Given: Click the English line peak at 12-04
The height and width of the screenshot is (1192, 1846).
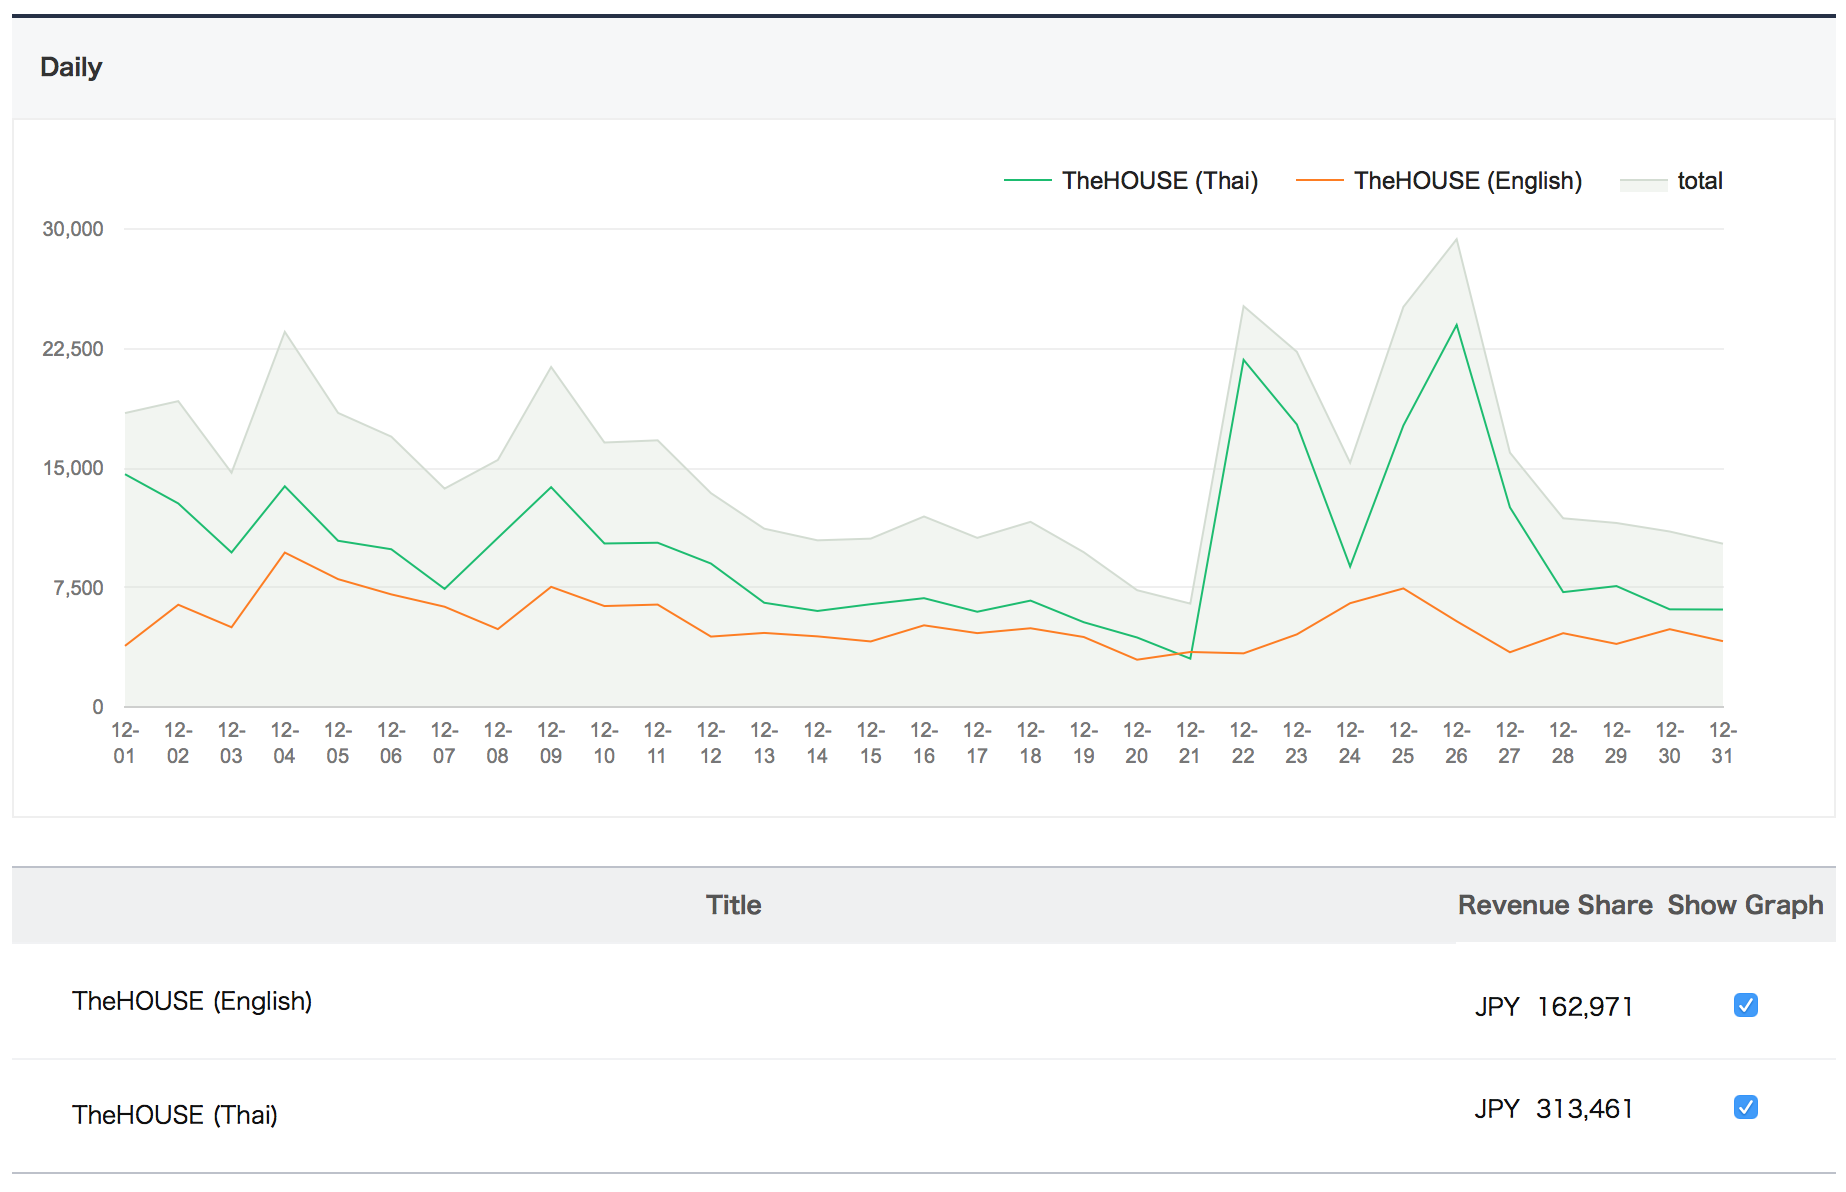Looking at the screenshot, I should pos(285,552).
